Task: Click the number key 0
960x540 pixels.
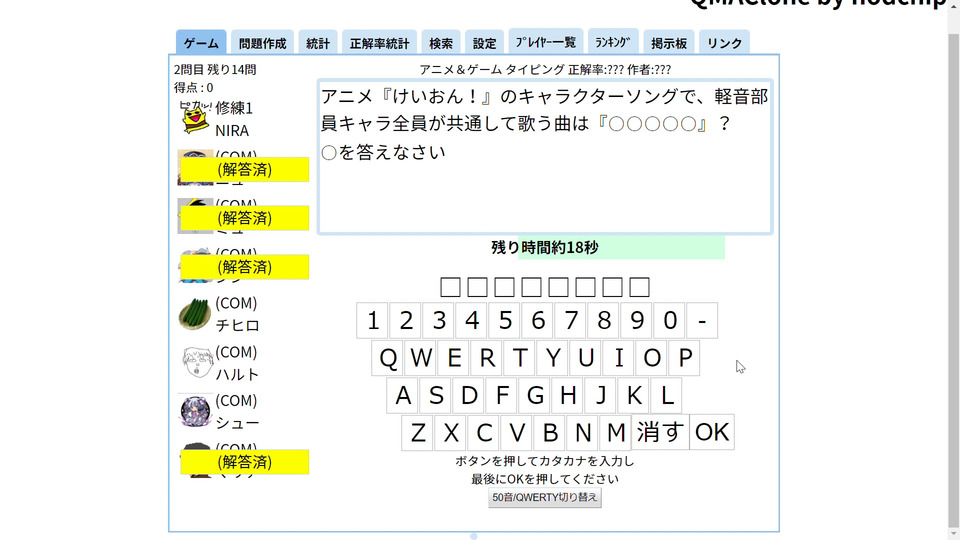Action: pyautogui.click(x=670, y=320)
